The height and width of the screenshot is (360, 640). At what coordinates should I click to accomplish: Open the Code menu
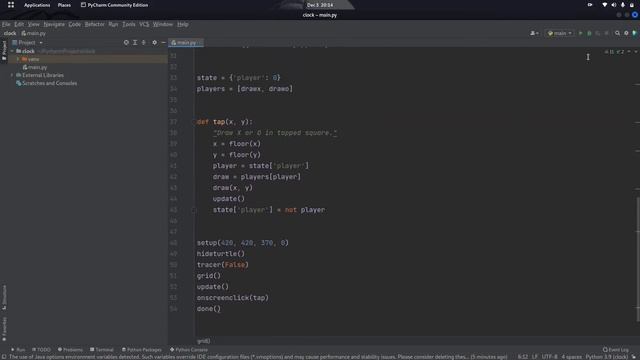pos(74,24)
